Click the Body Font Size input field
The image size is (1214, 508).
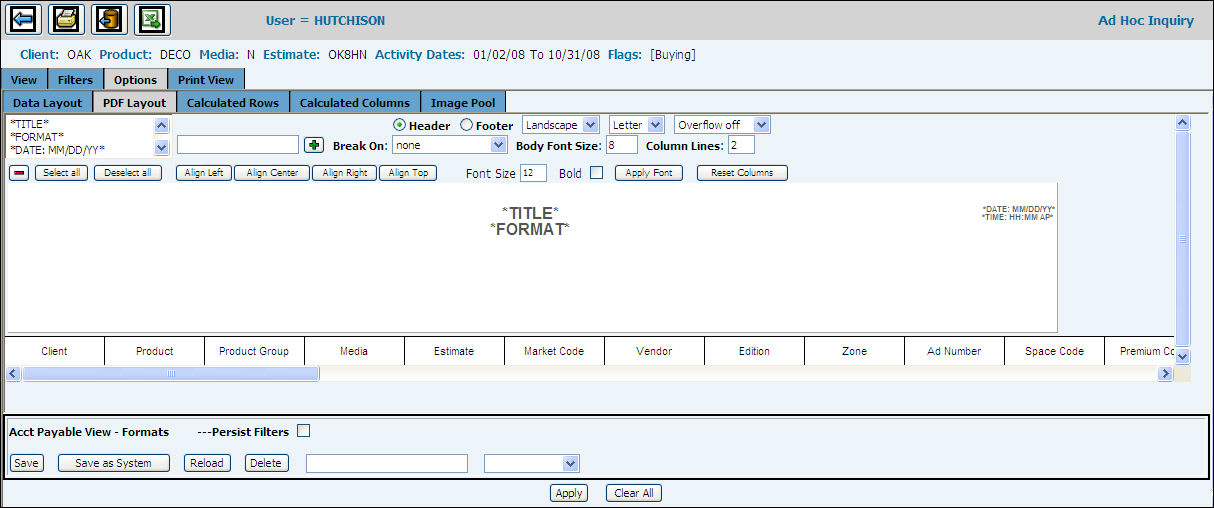(x=621, y=145)
